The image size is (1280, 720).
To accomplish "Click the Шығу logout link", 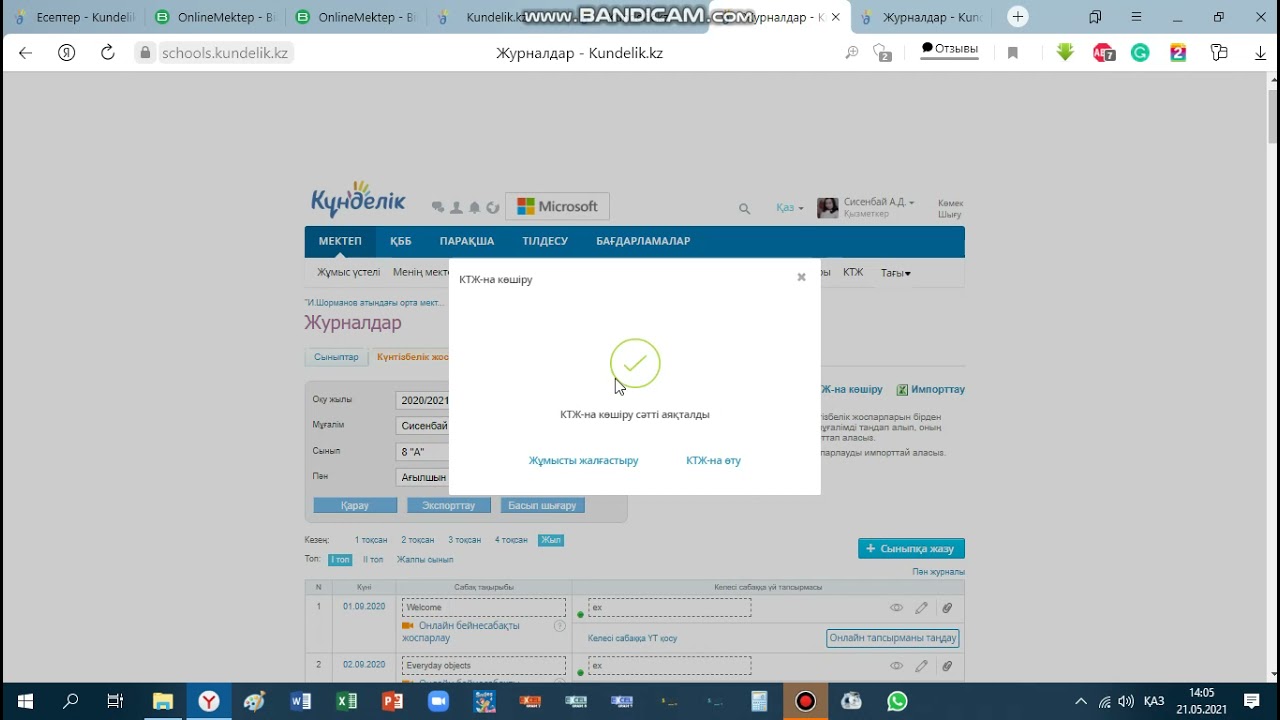I will coord(950,215).
